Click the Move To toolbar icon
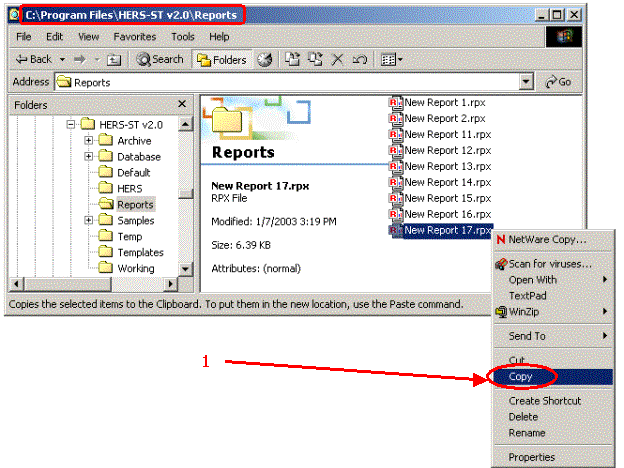Image resolution: width=624 pixels, height=468 pixels. (292, 60)
